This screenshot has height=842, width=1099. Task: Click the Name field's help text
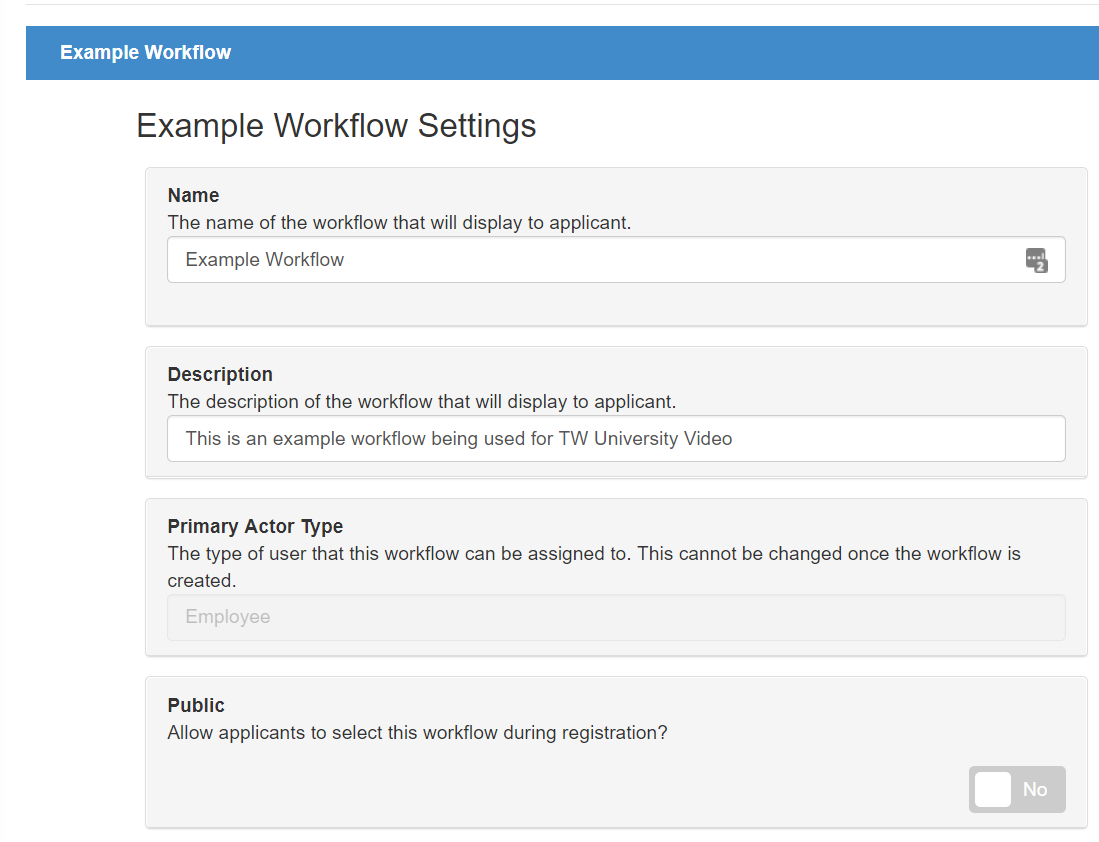tap(399, 222)
